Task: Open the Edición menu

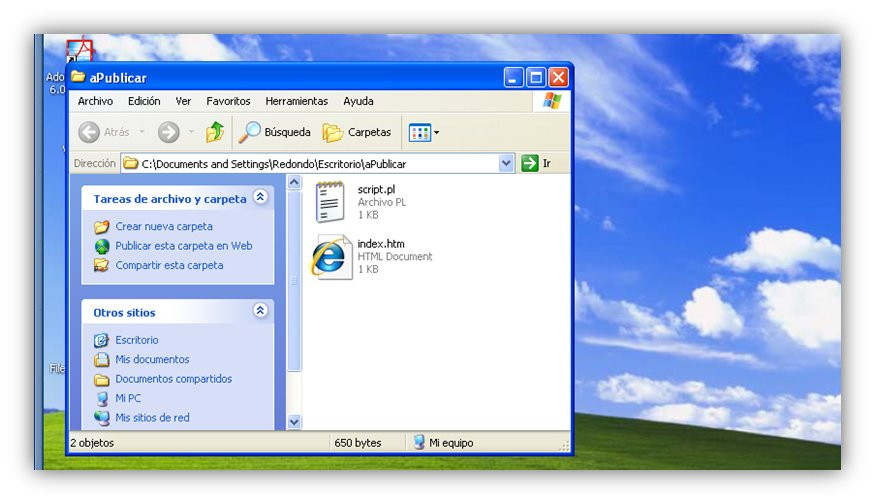Action: [144, 102]
